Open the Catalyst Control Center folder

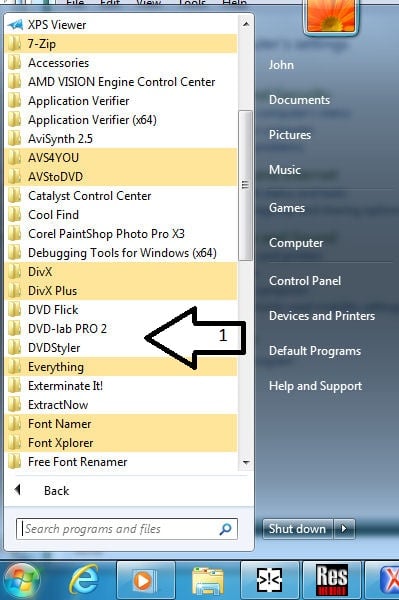click(122, 196)
